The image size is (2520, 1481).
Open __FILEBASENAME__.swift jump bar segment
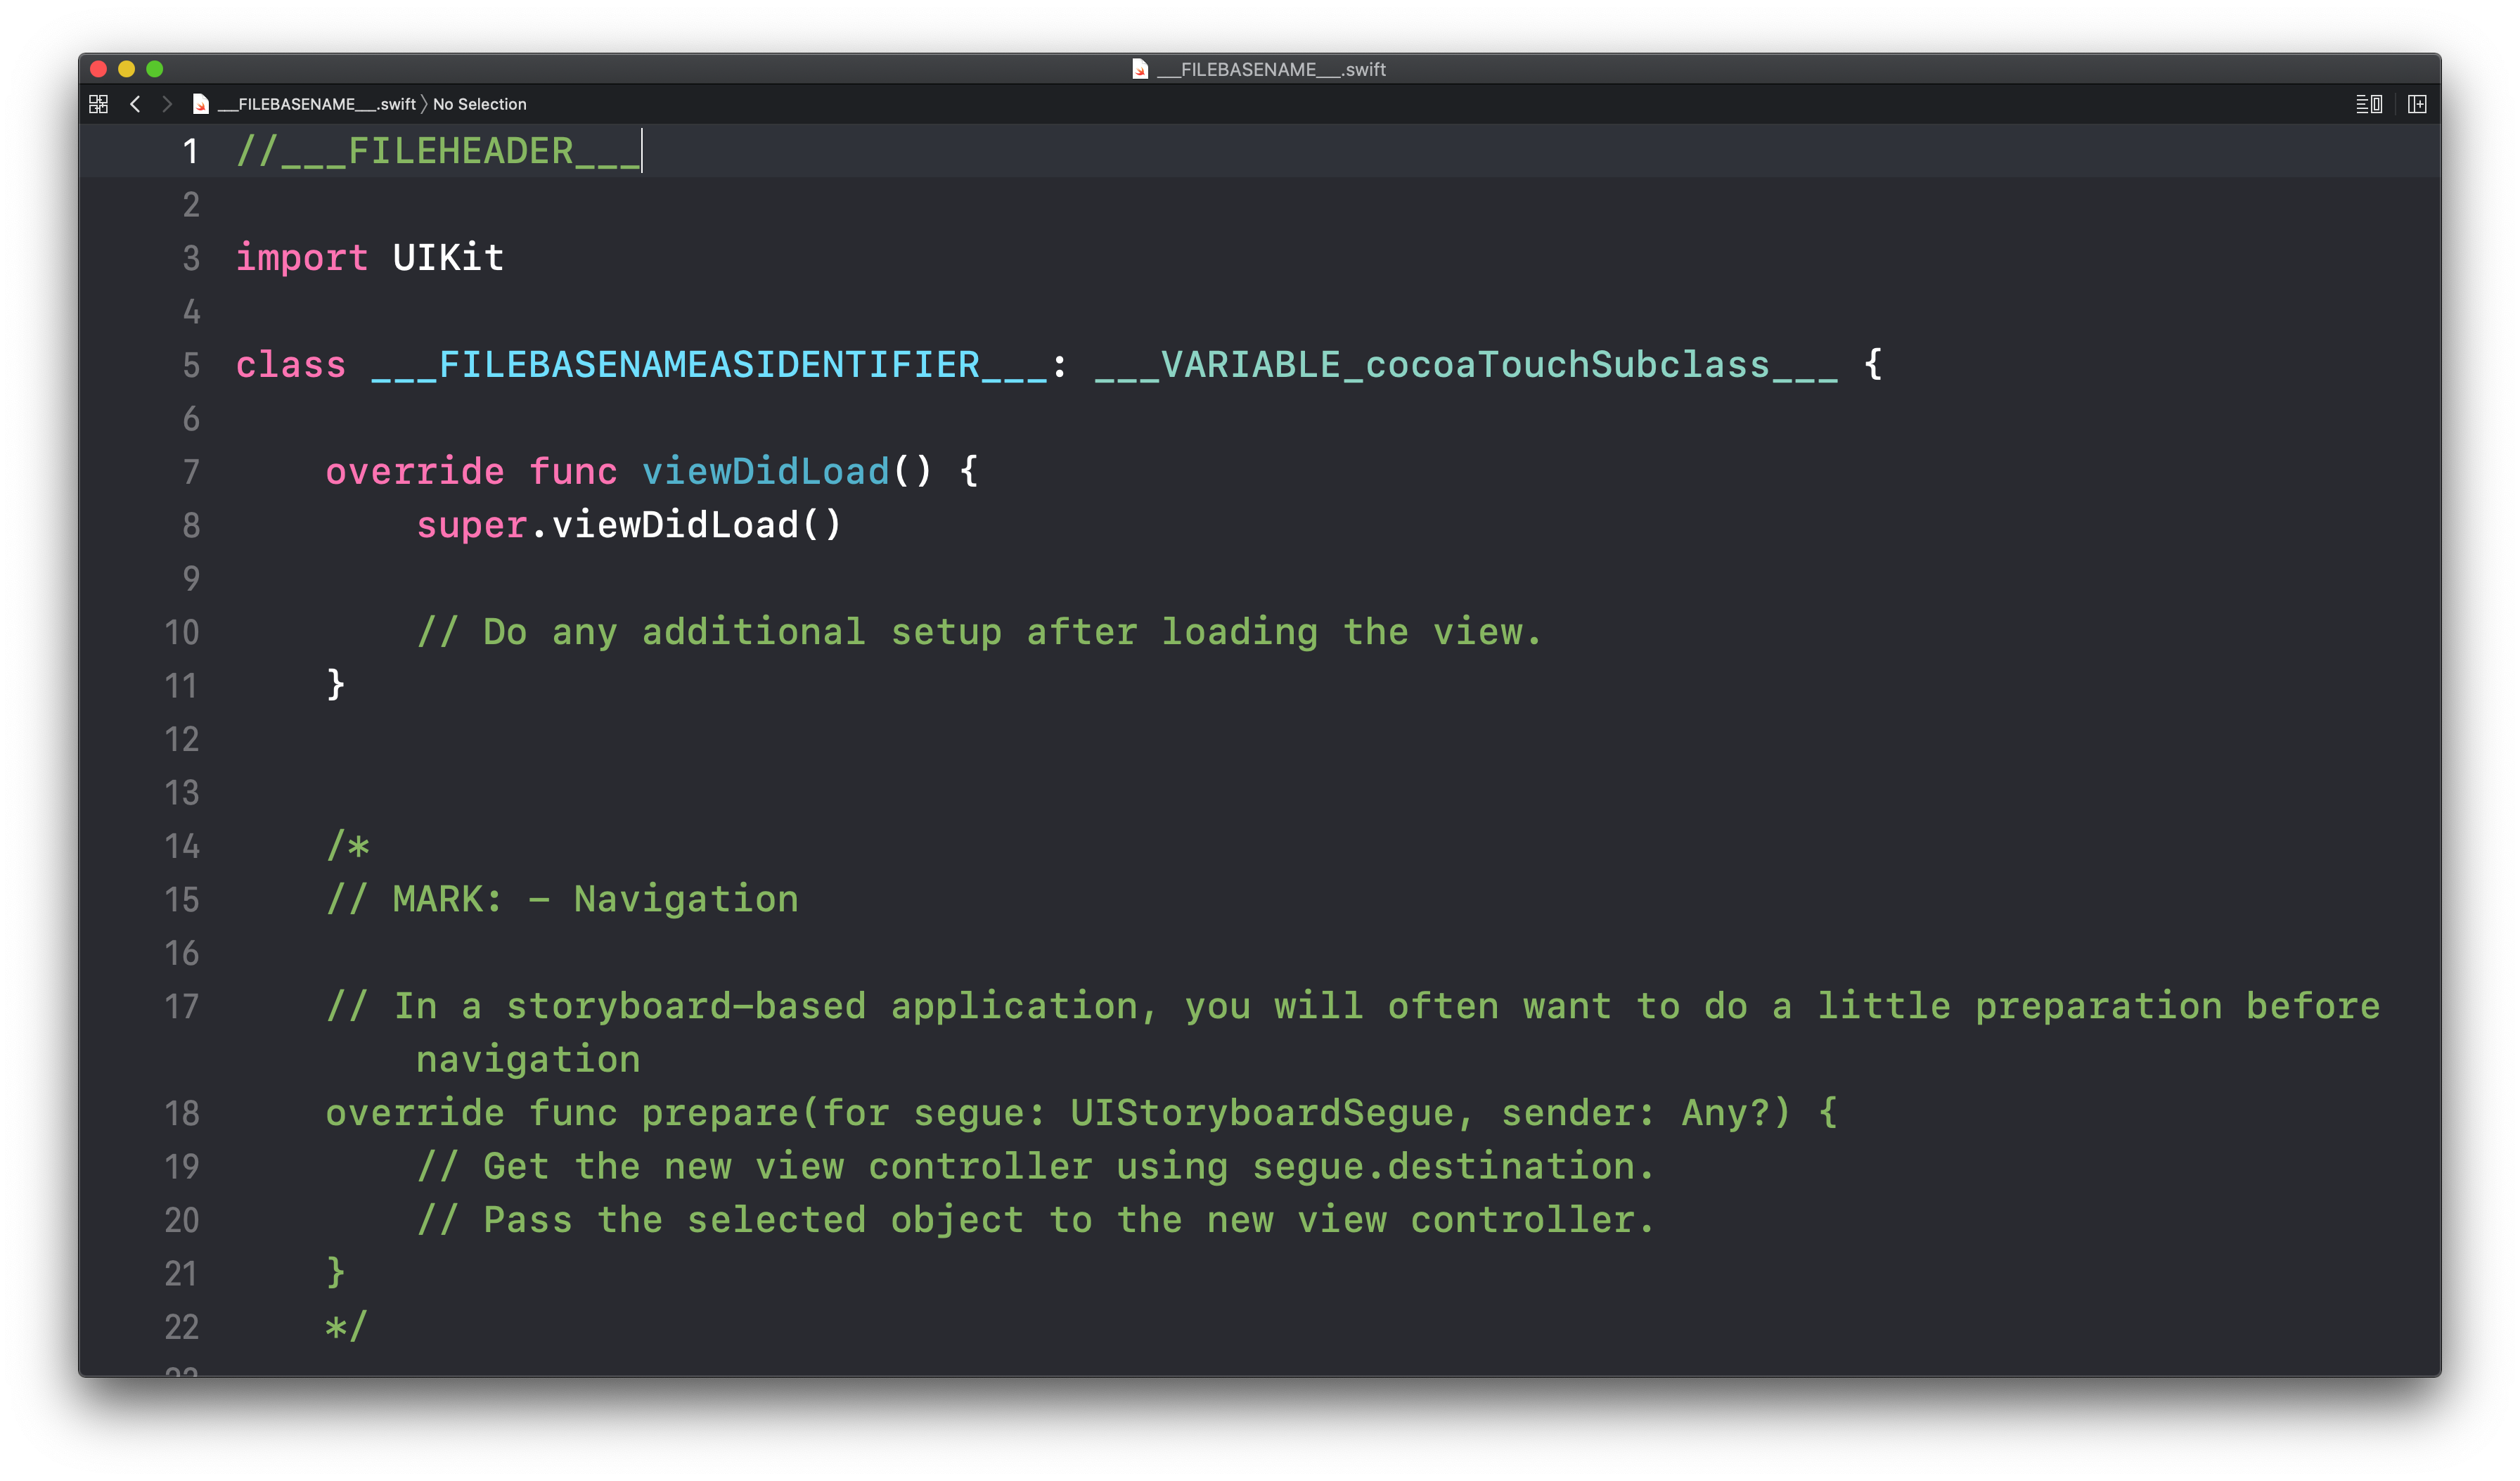click(x=316, y=104)
